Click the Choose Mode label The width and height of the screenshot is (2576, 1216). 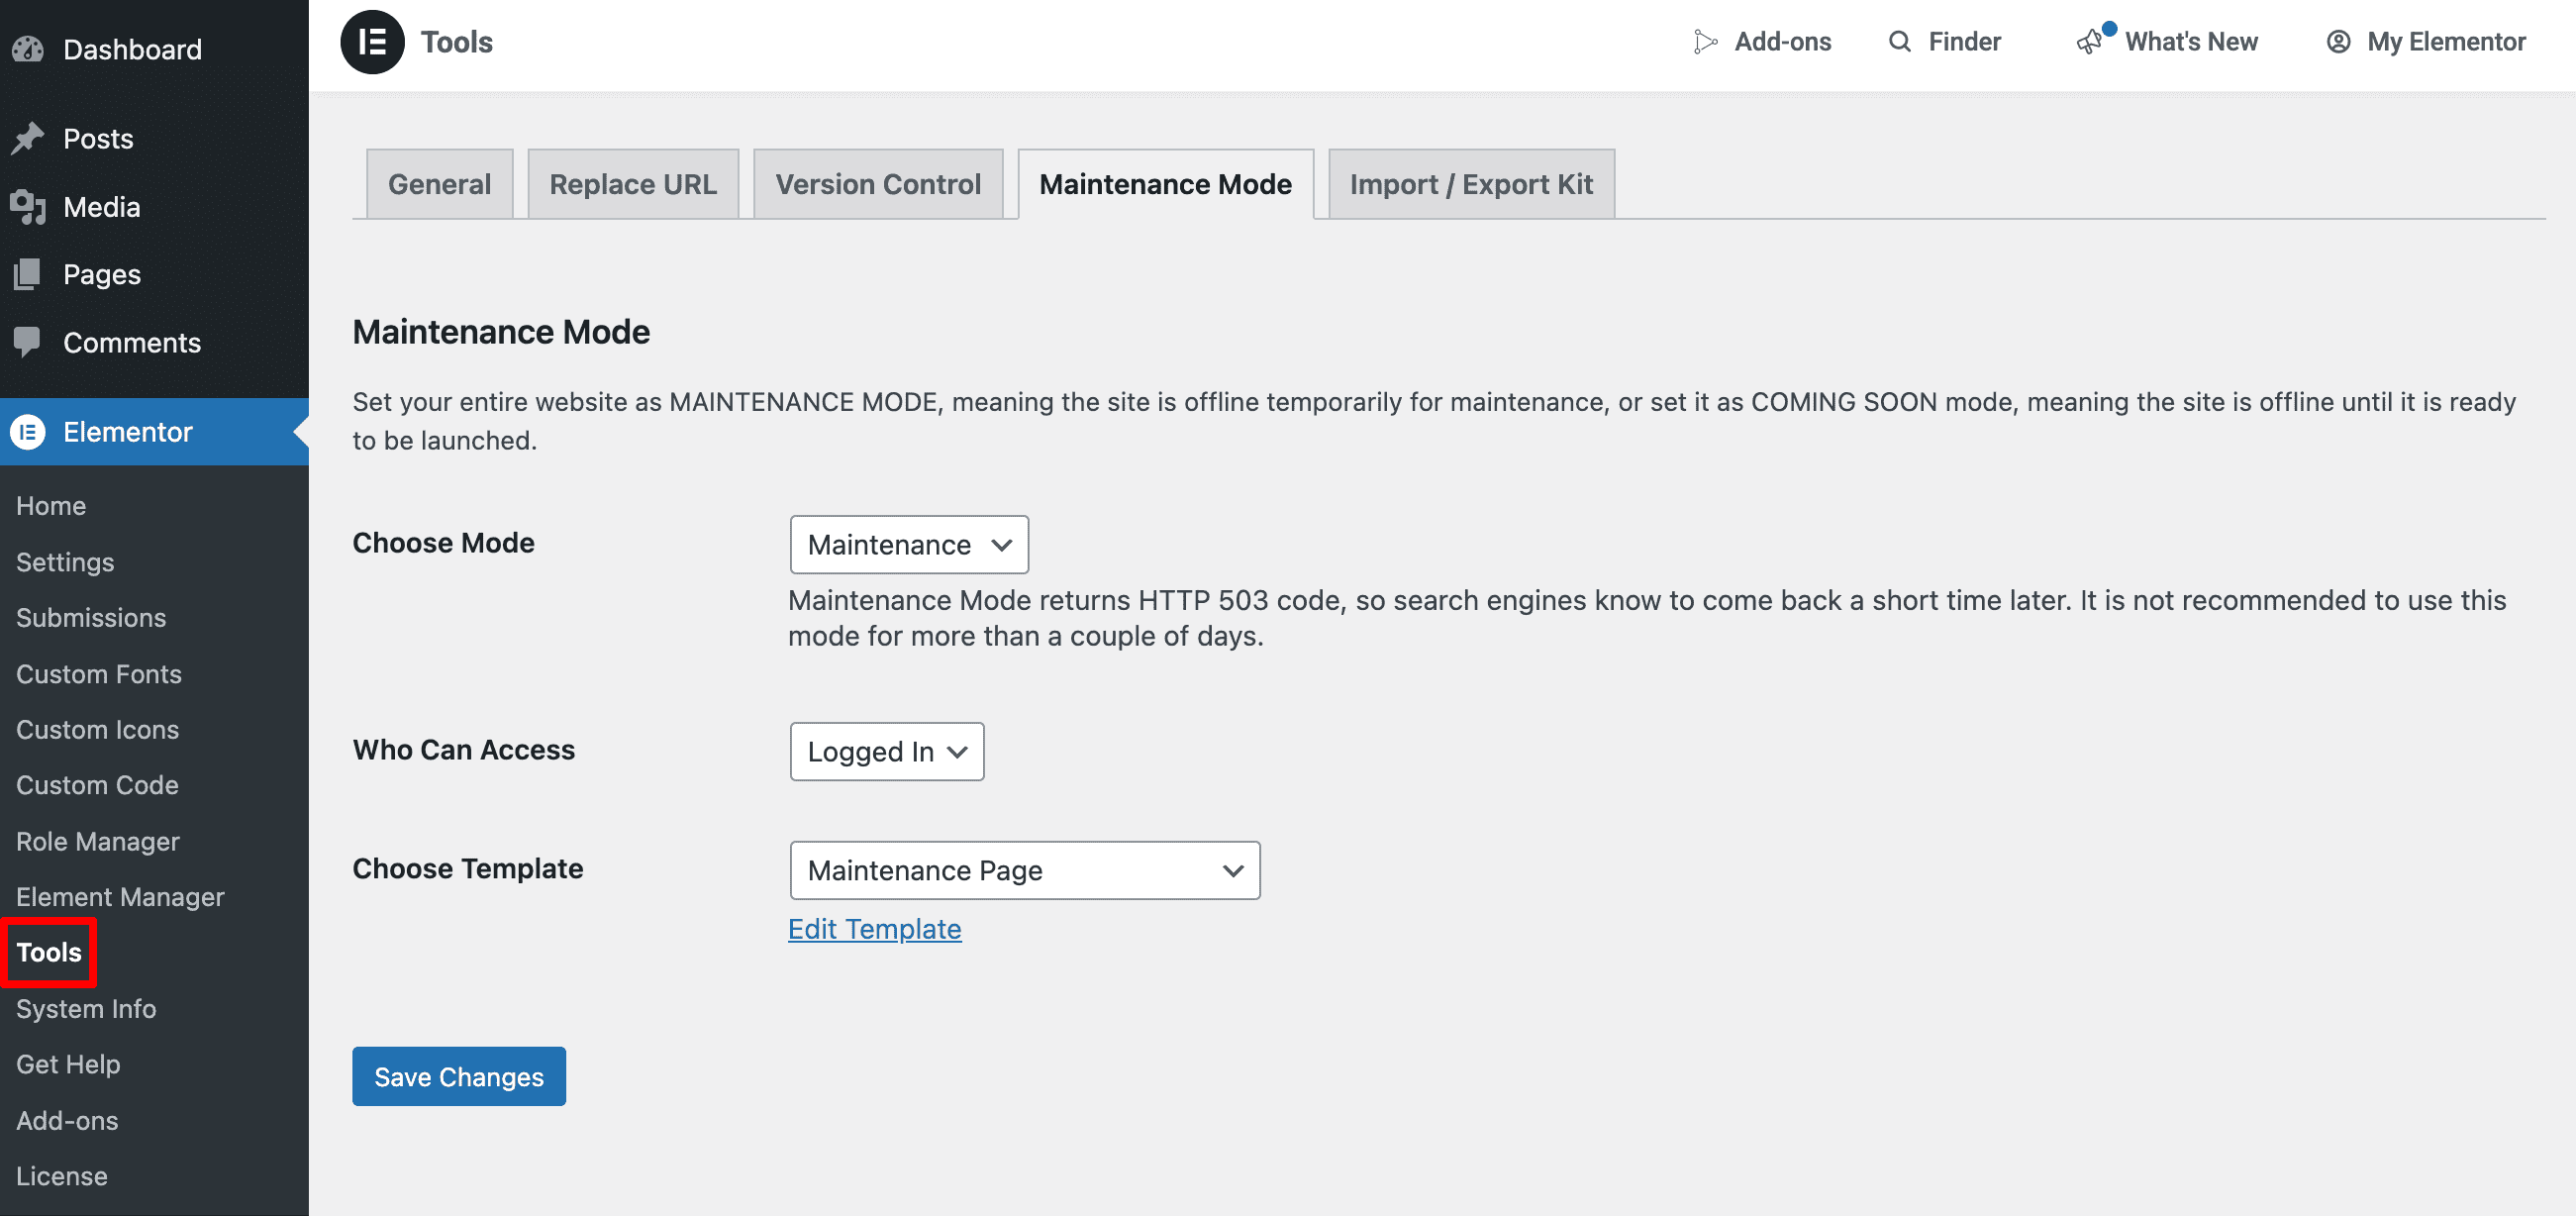click(x=443, y=542)
